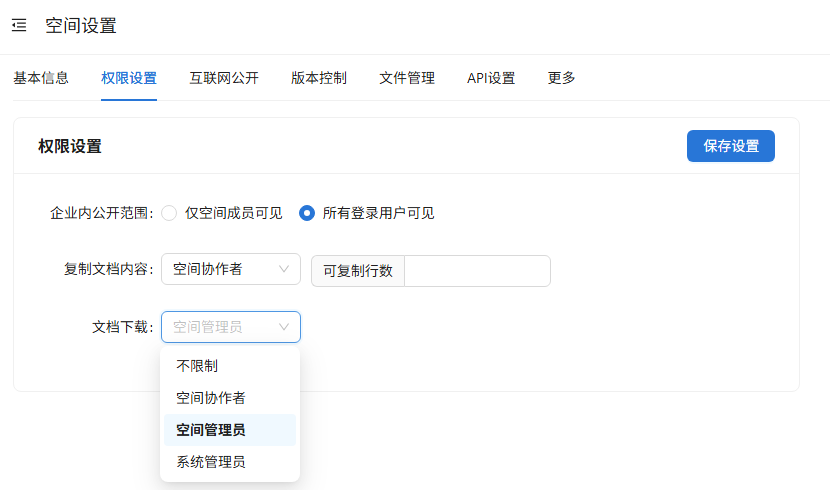Click the 企业内公开范围 label

[102, 213]
